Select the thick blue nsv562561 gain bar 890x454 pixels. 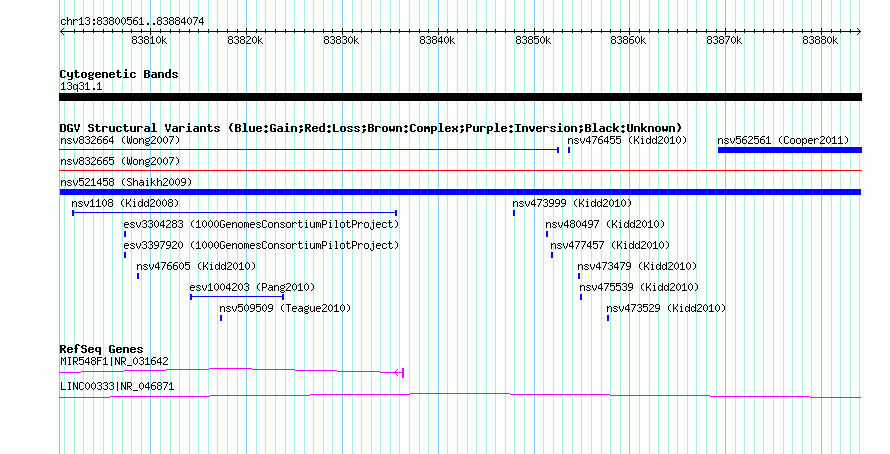790,150
